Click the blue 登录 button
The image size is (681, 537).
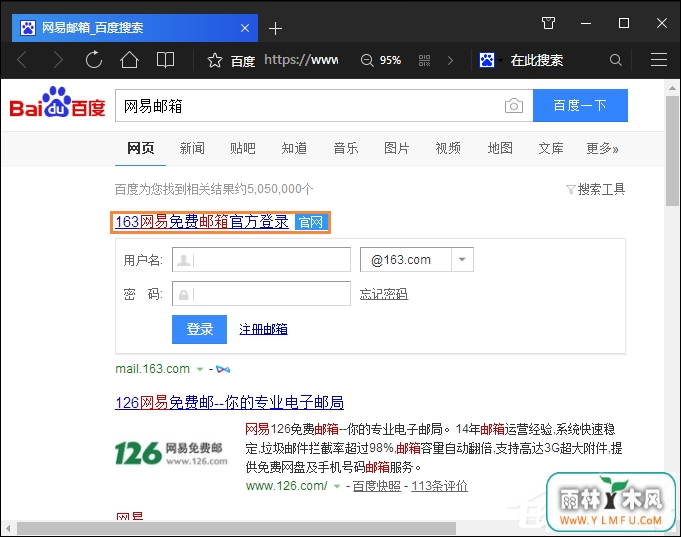click(x=199, y=329)
